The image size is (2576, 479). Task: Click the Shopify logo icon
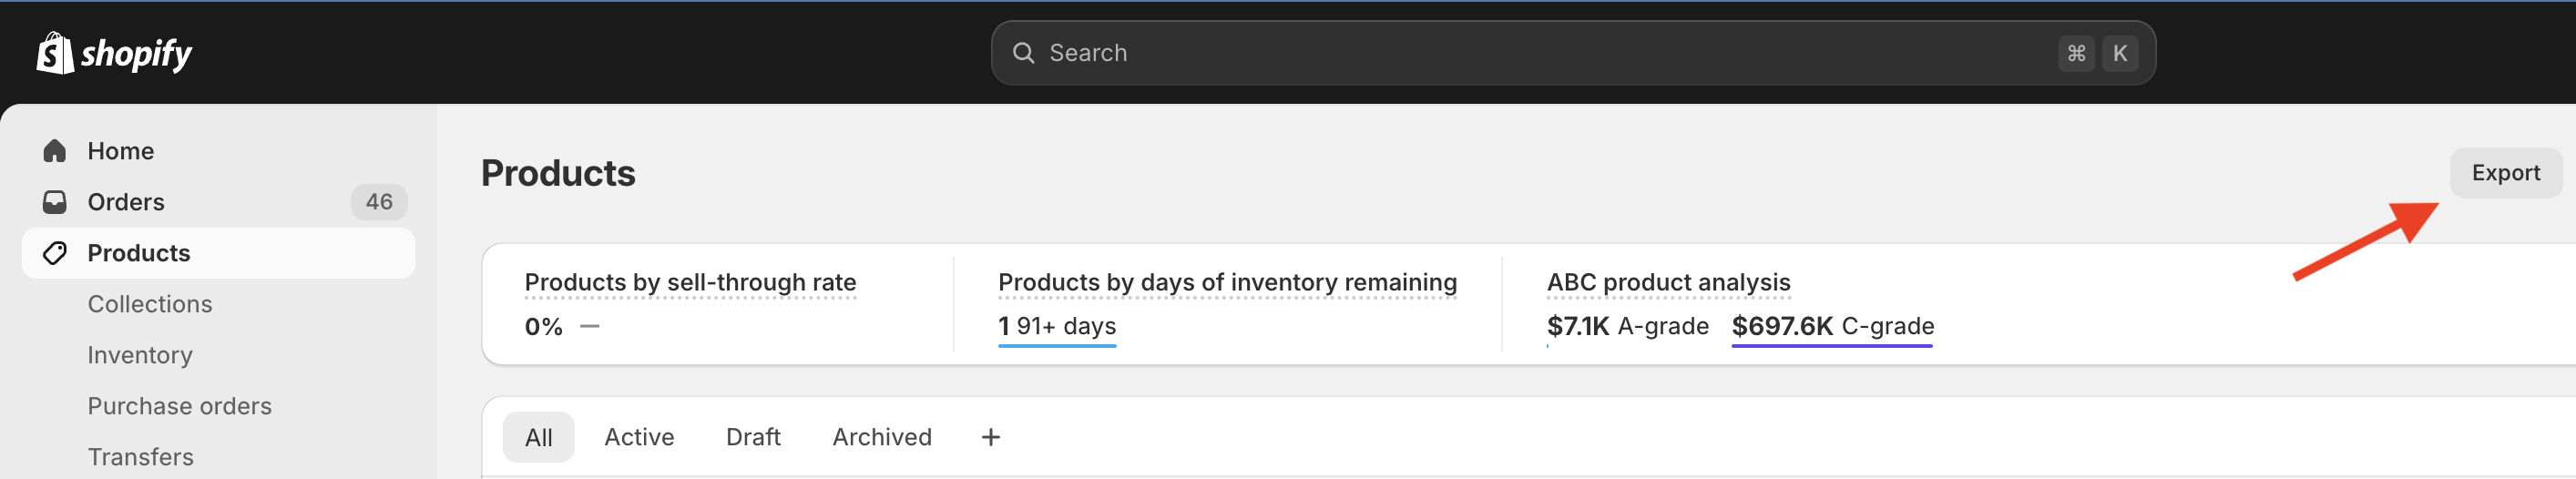[55, 52]
